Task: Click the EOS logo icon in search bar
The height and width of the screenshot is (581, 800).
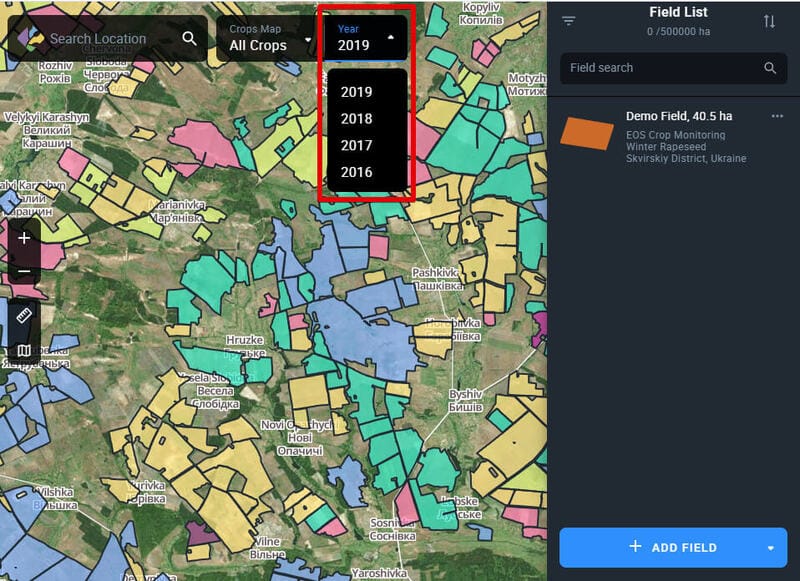Action: pyautogui.click(x=30, y=38)
